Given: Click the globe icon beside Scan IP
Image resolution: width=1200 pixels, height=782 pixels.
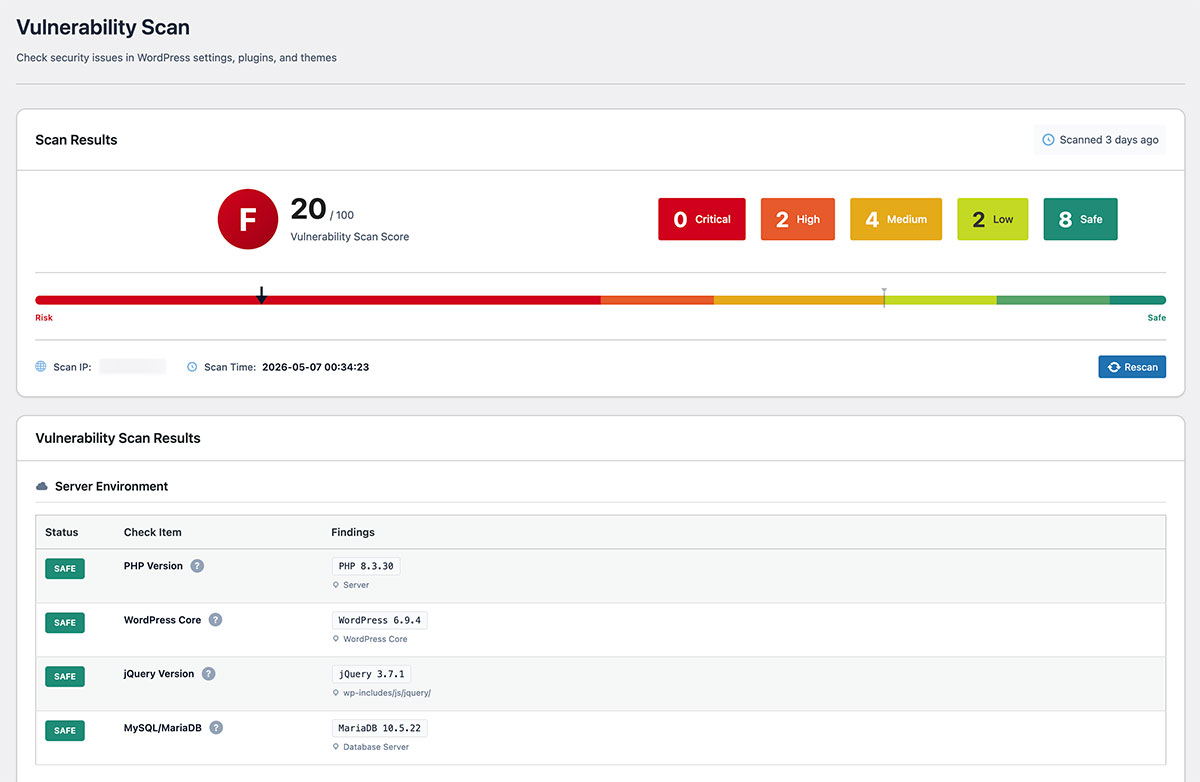Looking at the screenshot, I should pyautogui.click(x=41, y=367).
